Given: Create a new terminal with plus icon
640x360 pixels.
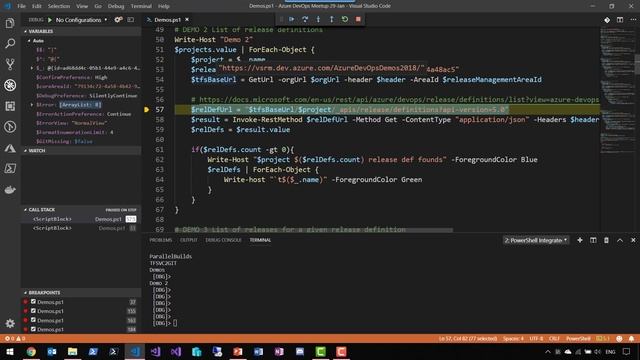Looking at the screenshot, I should tap(580, 240).
